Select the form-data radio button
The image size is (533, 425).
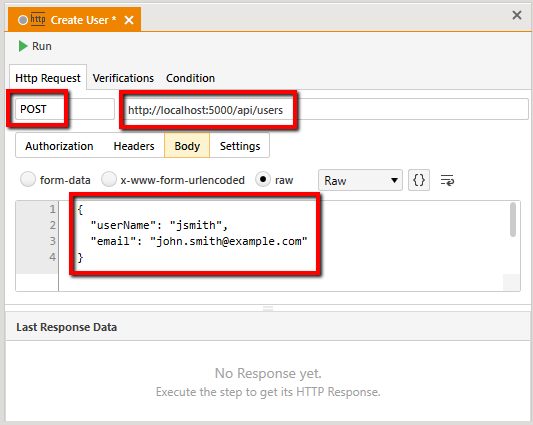click(x=28, y=179)
